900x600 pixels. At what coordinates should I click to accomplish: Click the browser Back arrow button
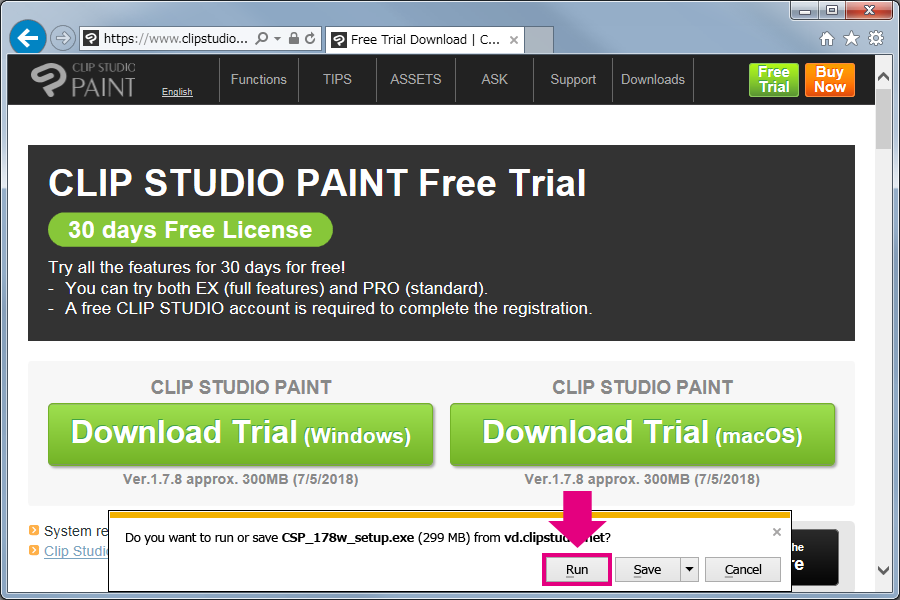click(27, 38)
